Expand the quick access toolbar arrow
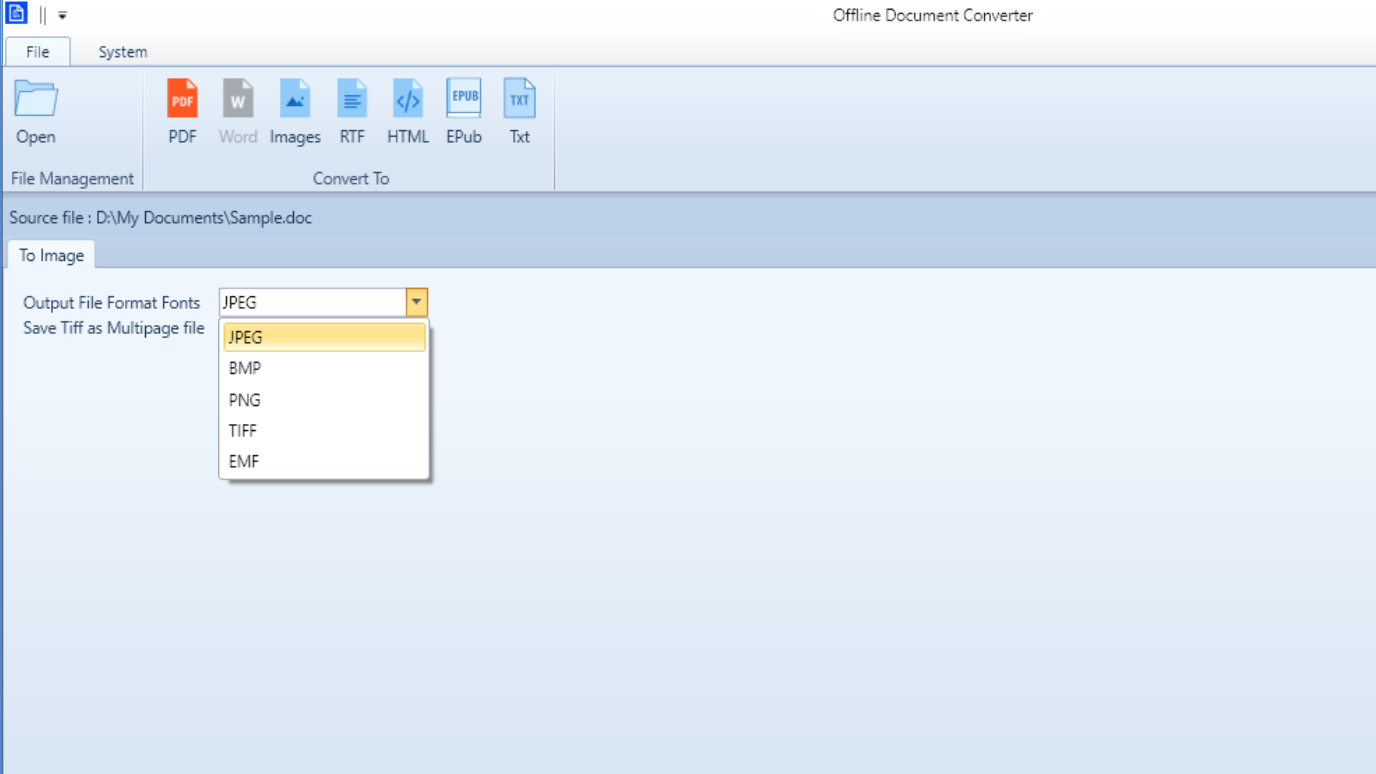 point(62,14)
